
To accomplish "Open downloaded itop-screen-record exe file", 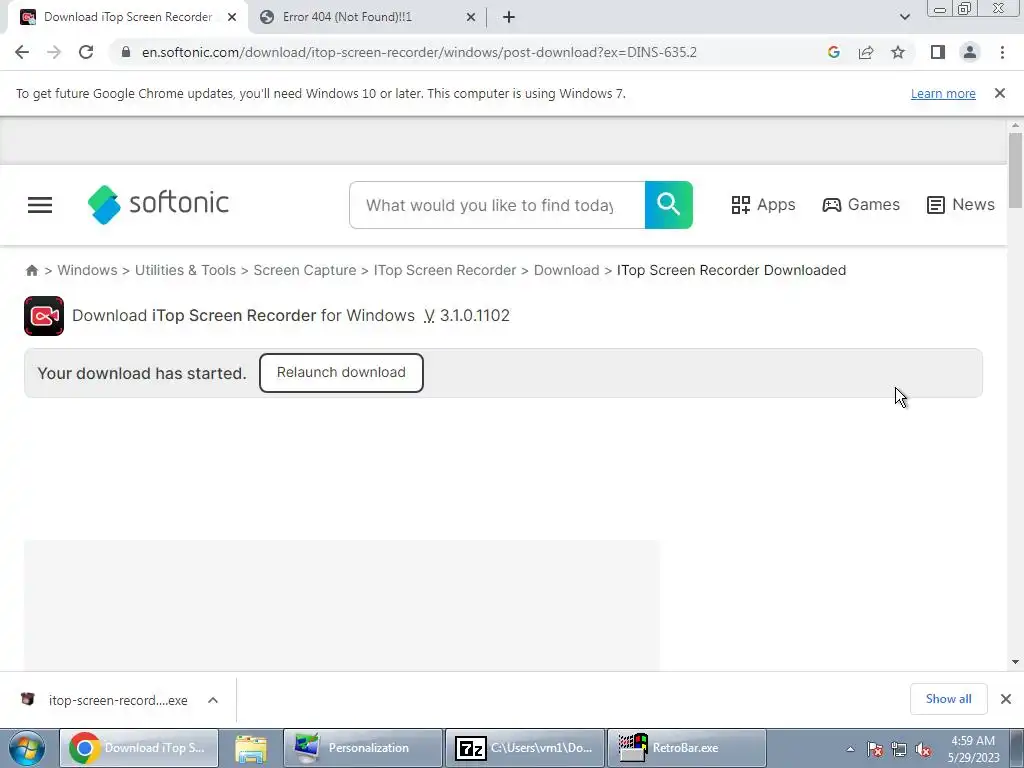I will [x=118, y=700].
